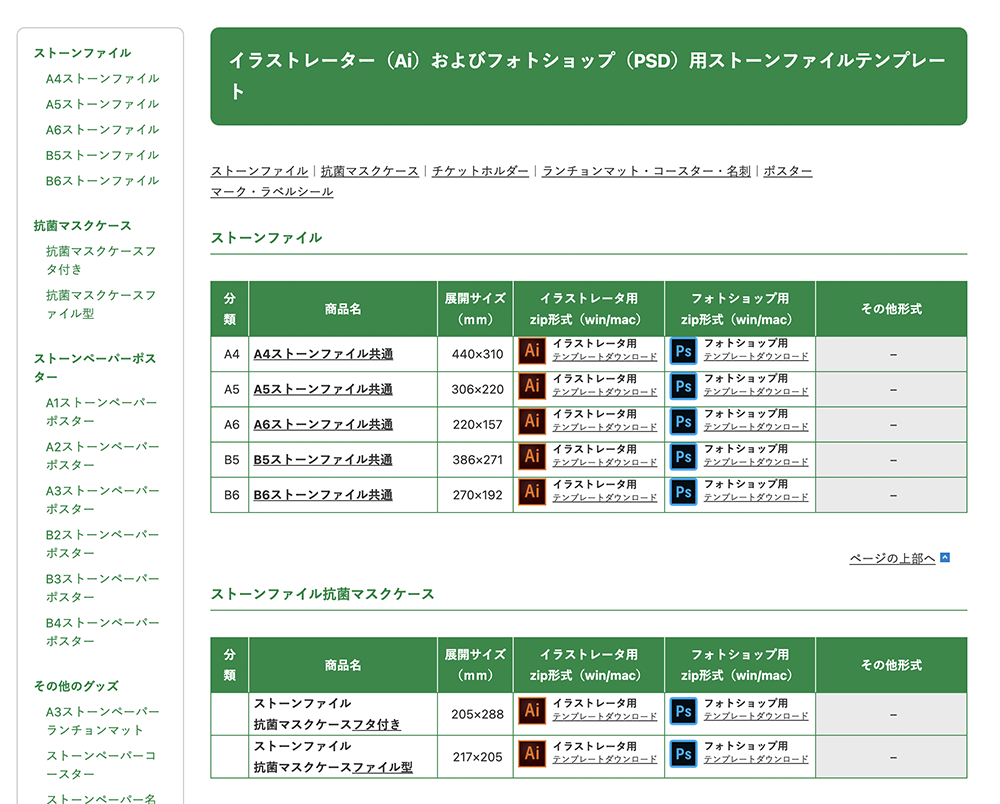Jump to チケットホルダー section link
Viewport: 1000px width, 804px height.
[480, 171]
